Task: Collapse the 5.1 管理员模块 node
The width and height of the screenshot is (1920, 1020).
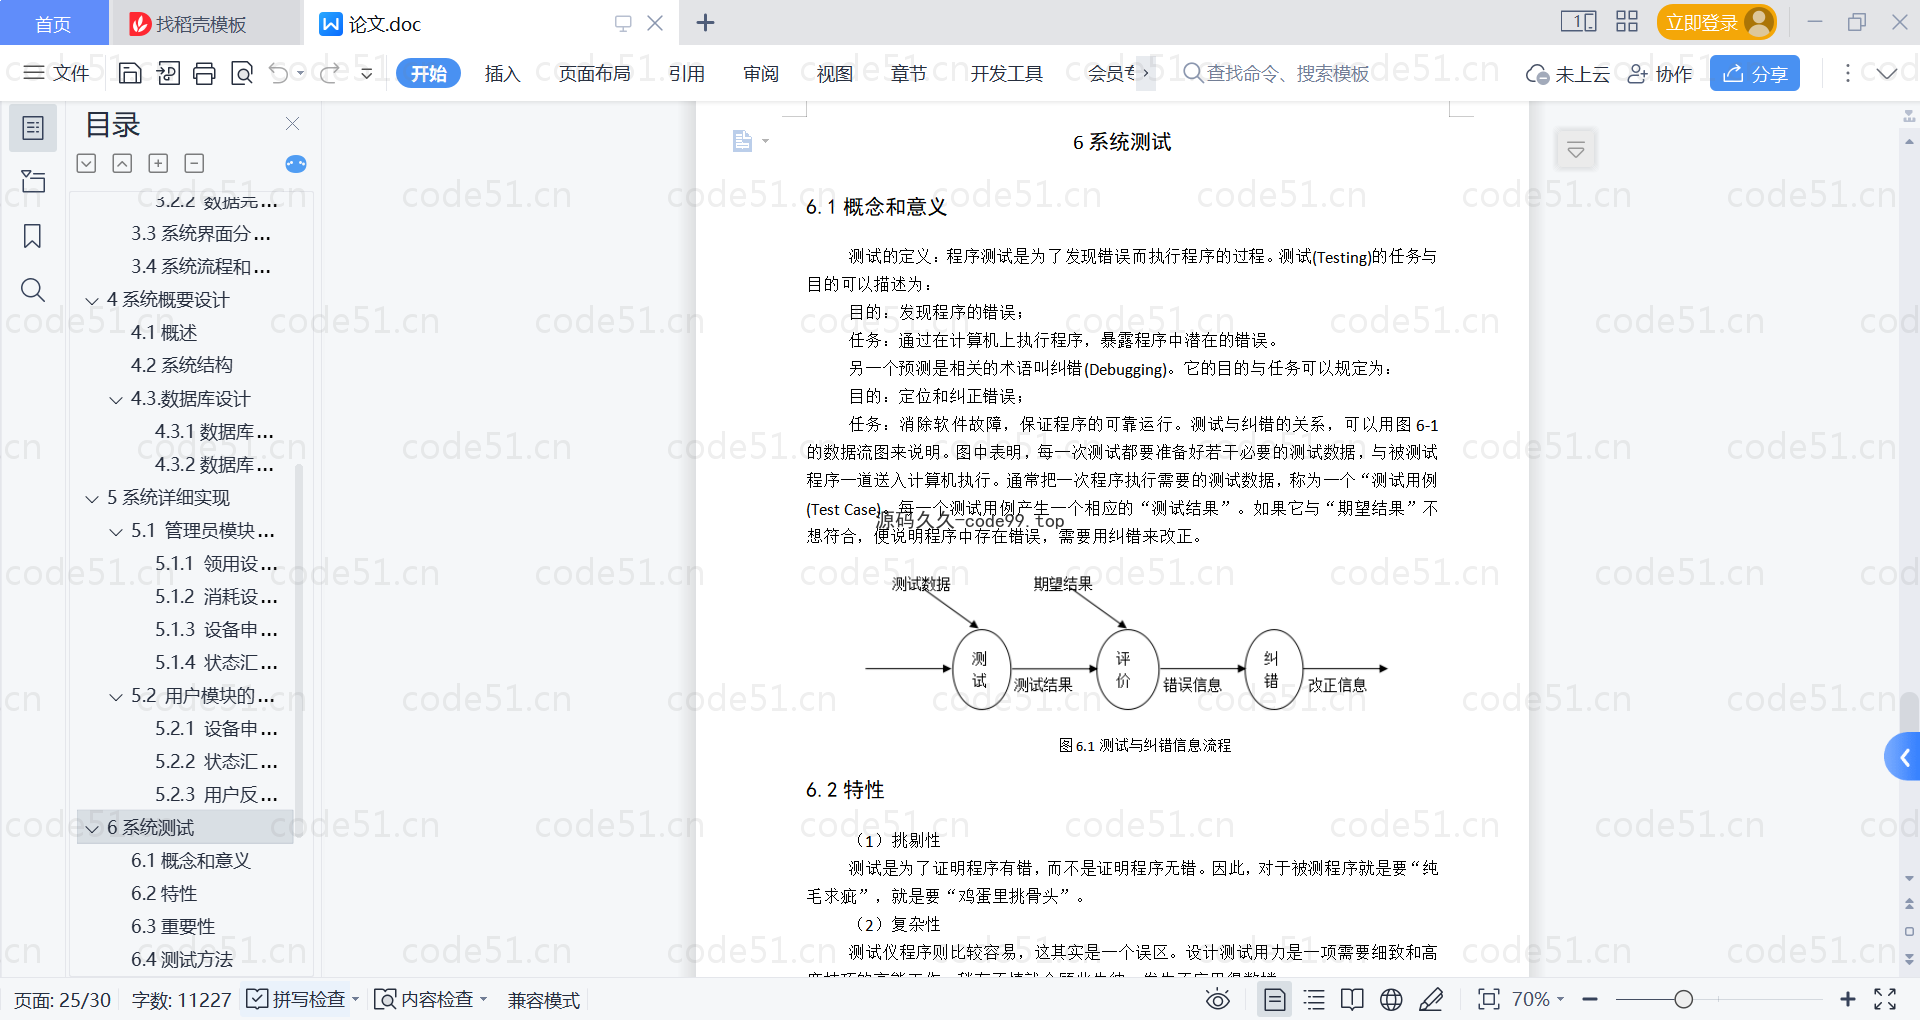Action: click(116, 531)
